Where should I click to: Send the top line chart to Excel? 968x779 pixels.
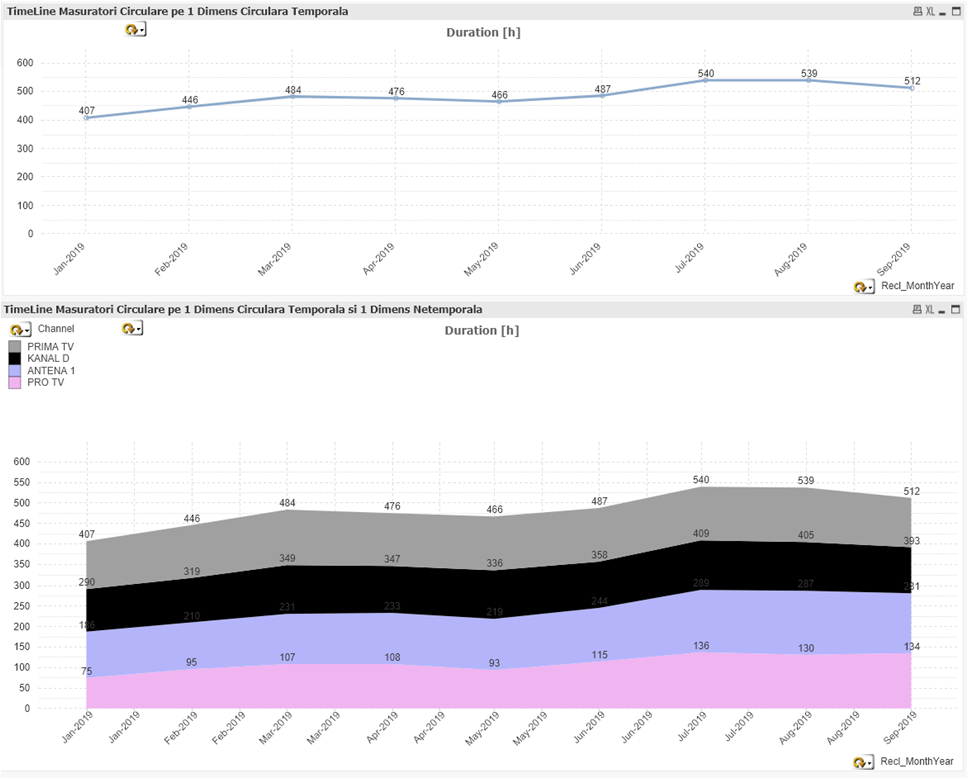pos(930,12)
